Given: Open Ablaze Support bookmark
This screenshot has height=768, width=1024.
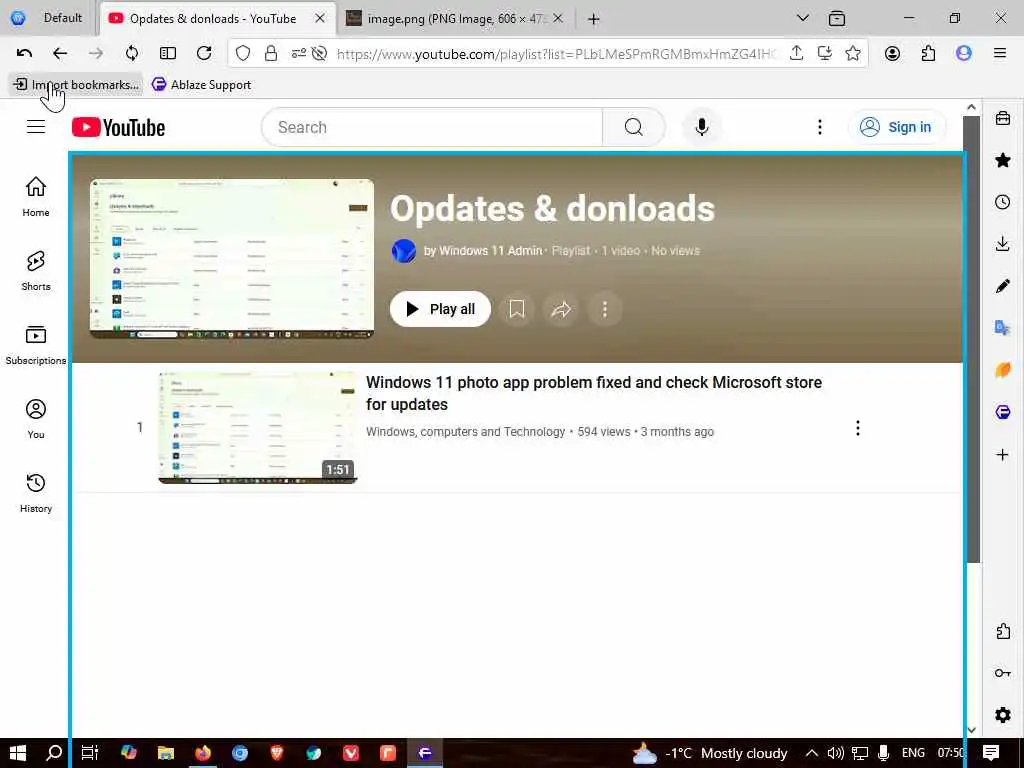Looking at the screenshot, I should (201, 84).
